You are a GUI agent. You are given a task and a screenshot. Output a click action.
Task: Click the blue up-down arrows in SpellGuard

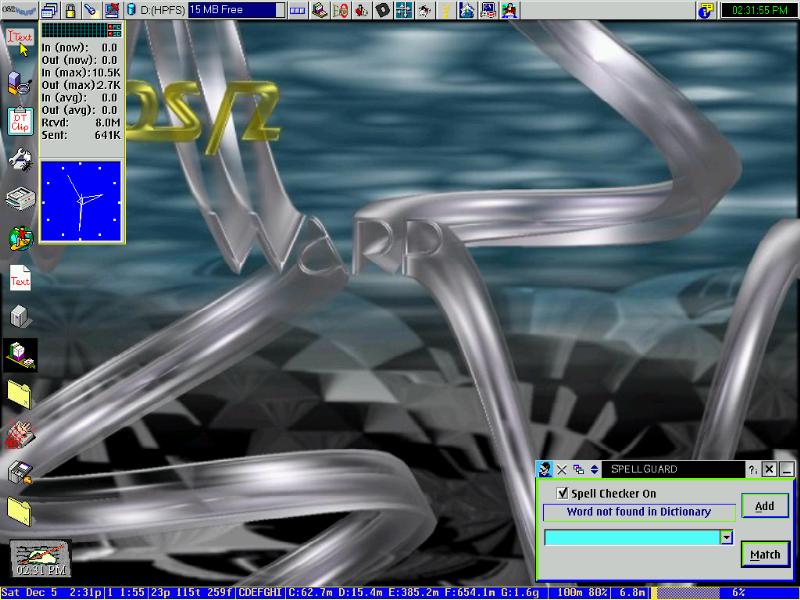point(594,469)
